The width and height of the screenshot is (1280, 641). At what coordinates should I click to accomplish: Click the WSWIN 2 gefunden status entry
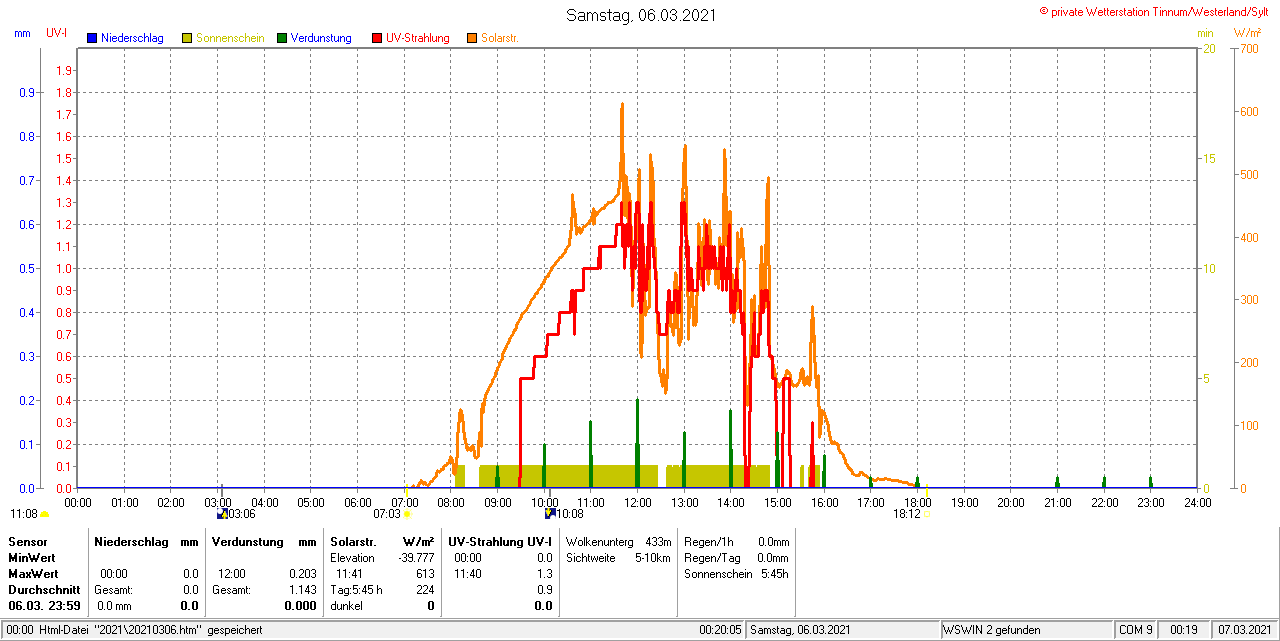pyautogui.click(x=992, y=630)
